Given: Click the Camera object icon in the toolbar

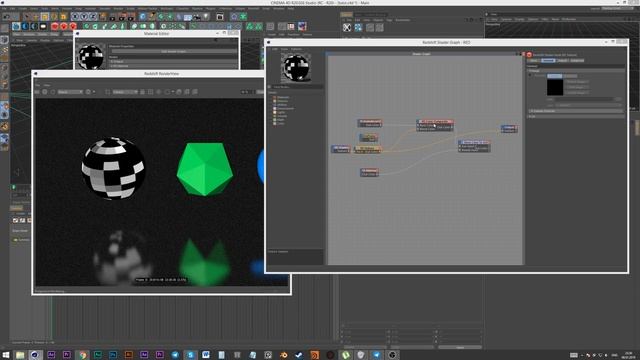Looking at the screenshot, I should click(x=197, y=17).
